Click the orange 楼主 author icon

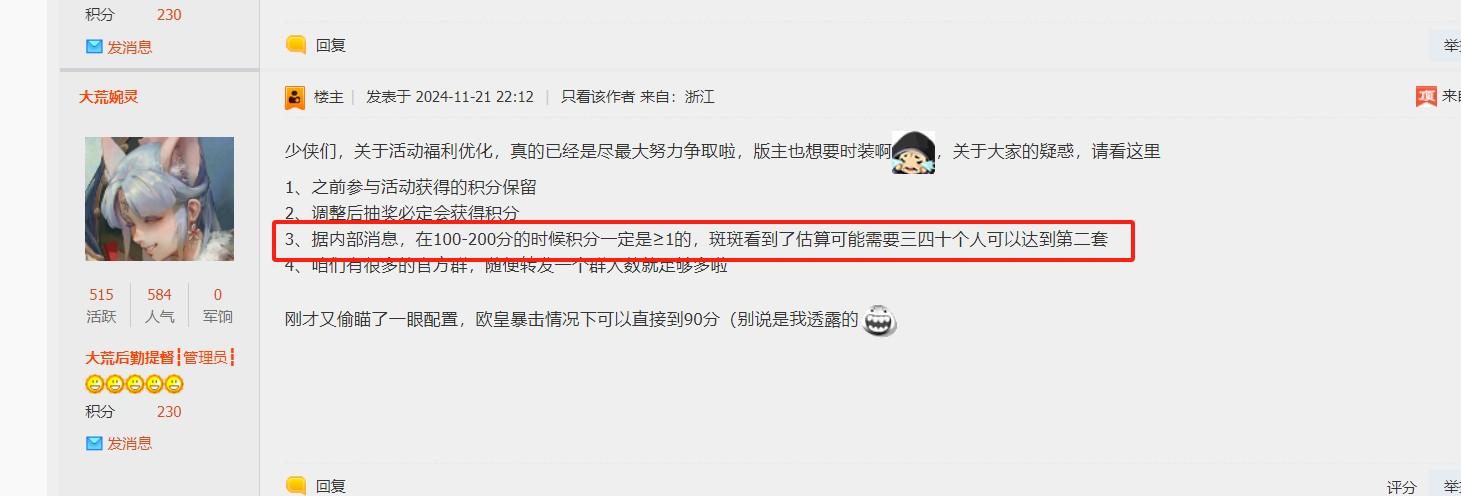click(295, 97)
